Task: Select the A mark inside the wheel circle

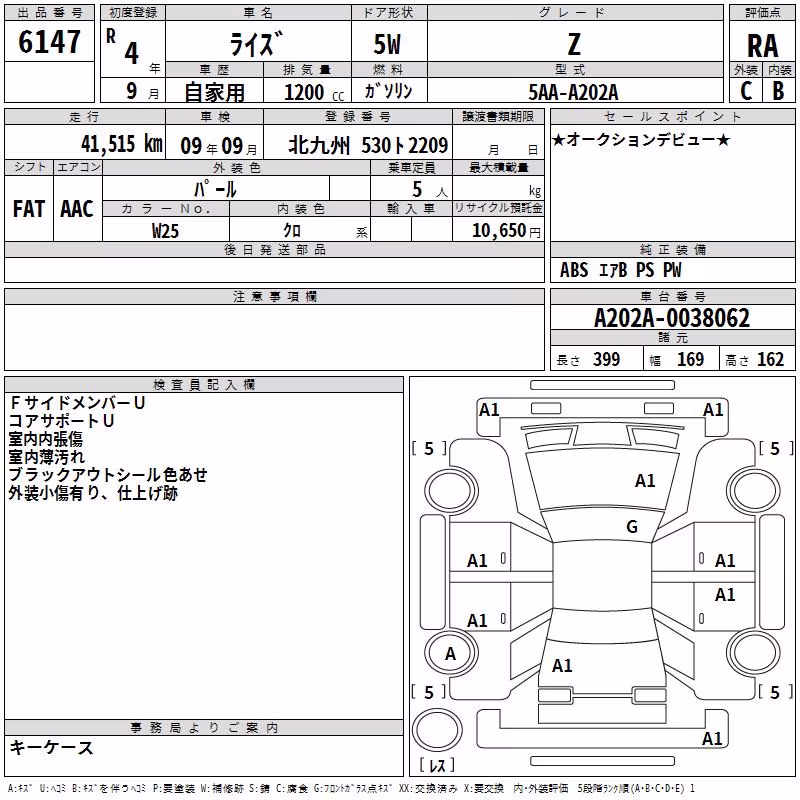Action: pyautogui.click(x=450, y=653)
